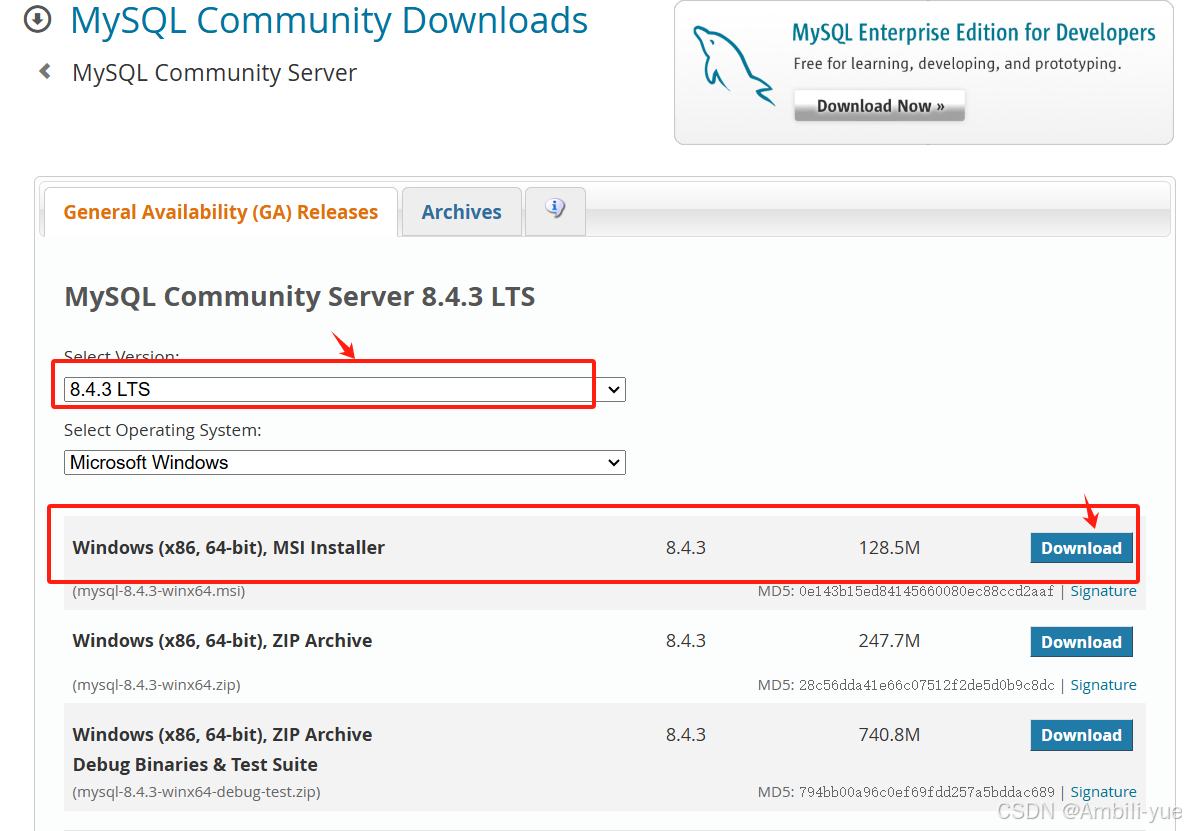This screenshot has width=1186, height=831.
Task: Click the 'Debug Binaries & Test Suite' text
Action: click(195, 764)
